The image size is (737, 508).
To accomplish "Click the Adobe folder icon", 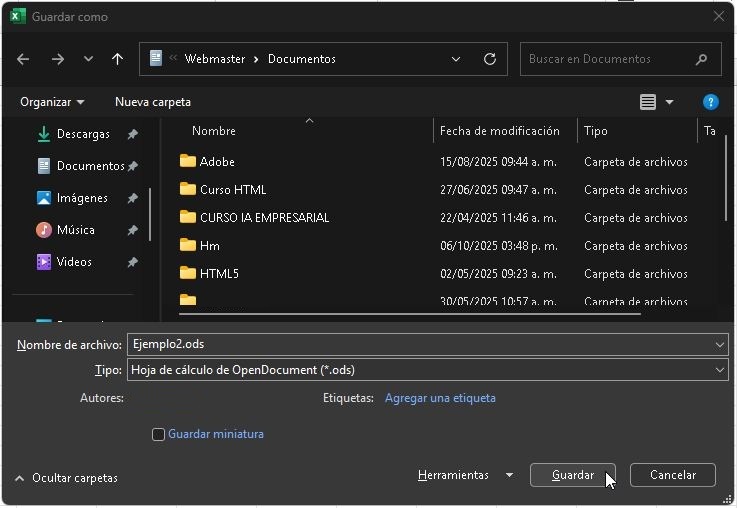I will [x=188, y=161].
